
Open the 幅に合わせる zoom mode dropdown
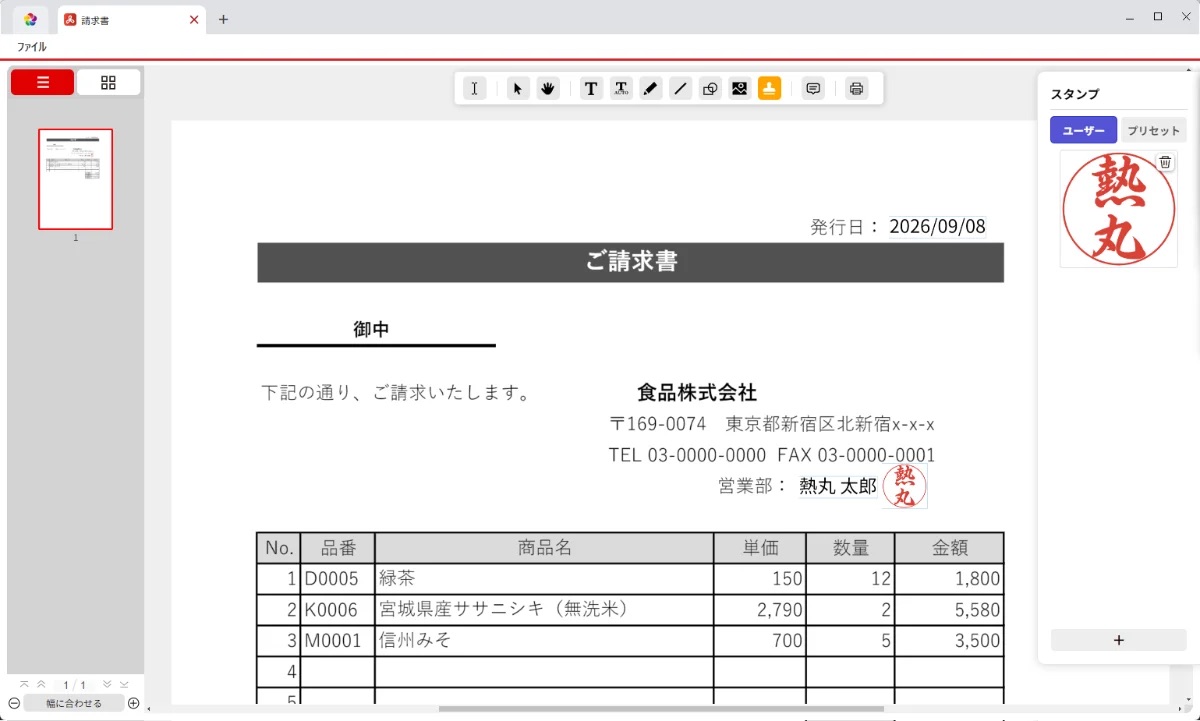74,703
